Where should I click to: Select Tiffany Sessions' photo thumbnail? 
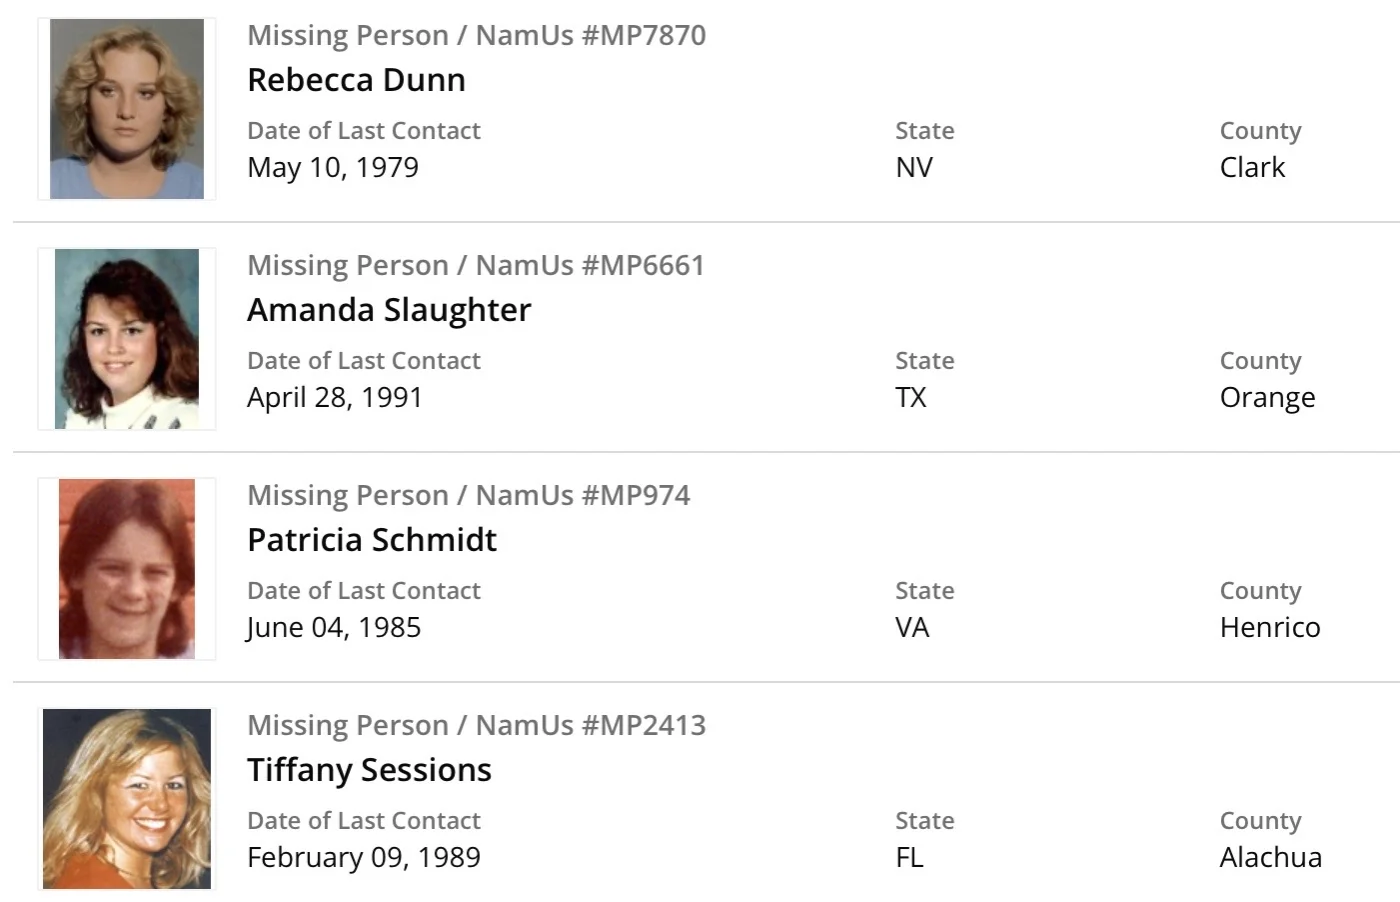[127, 799]
